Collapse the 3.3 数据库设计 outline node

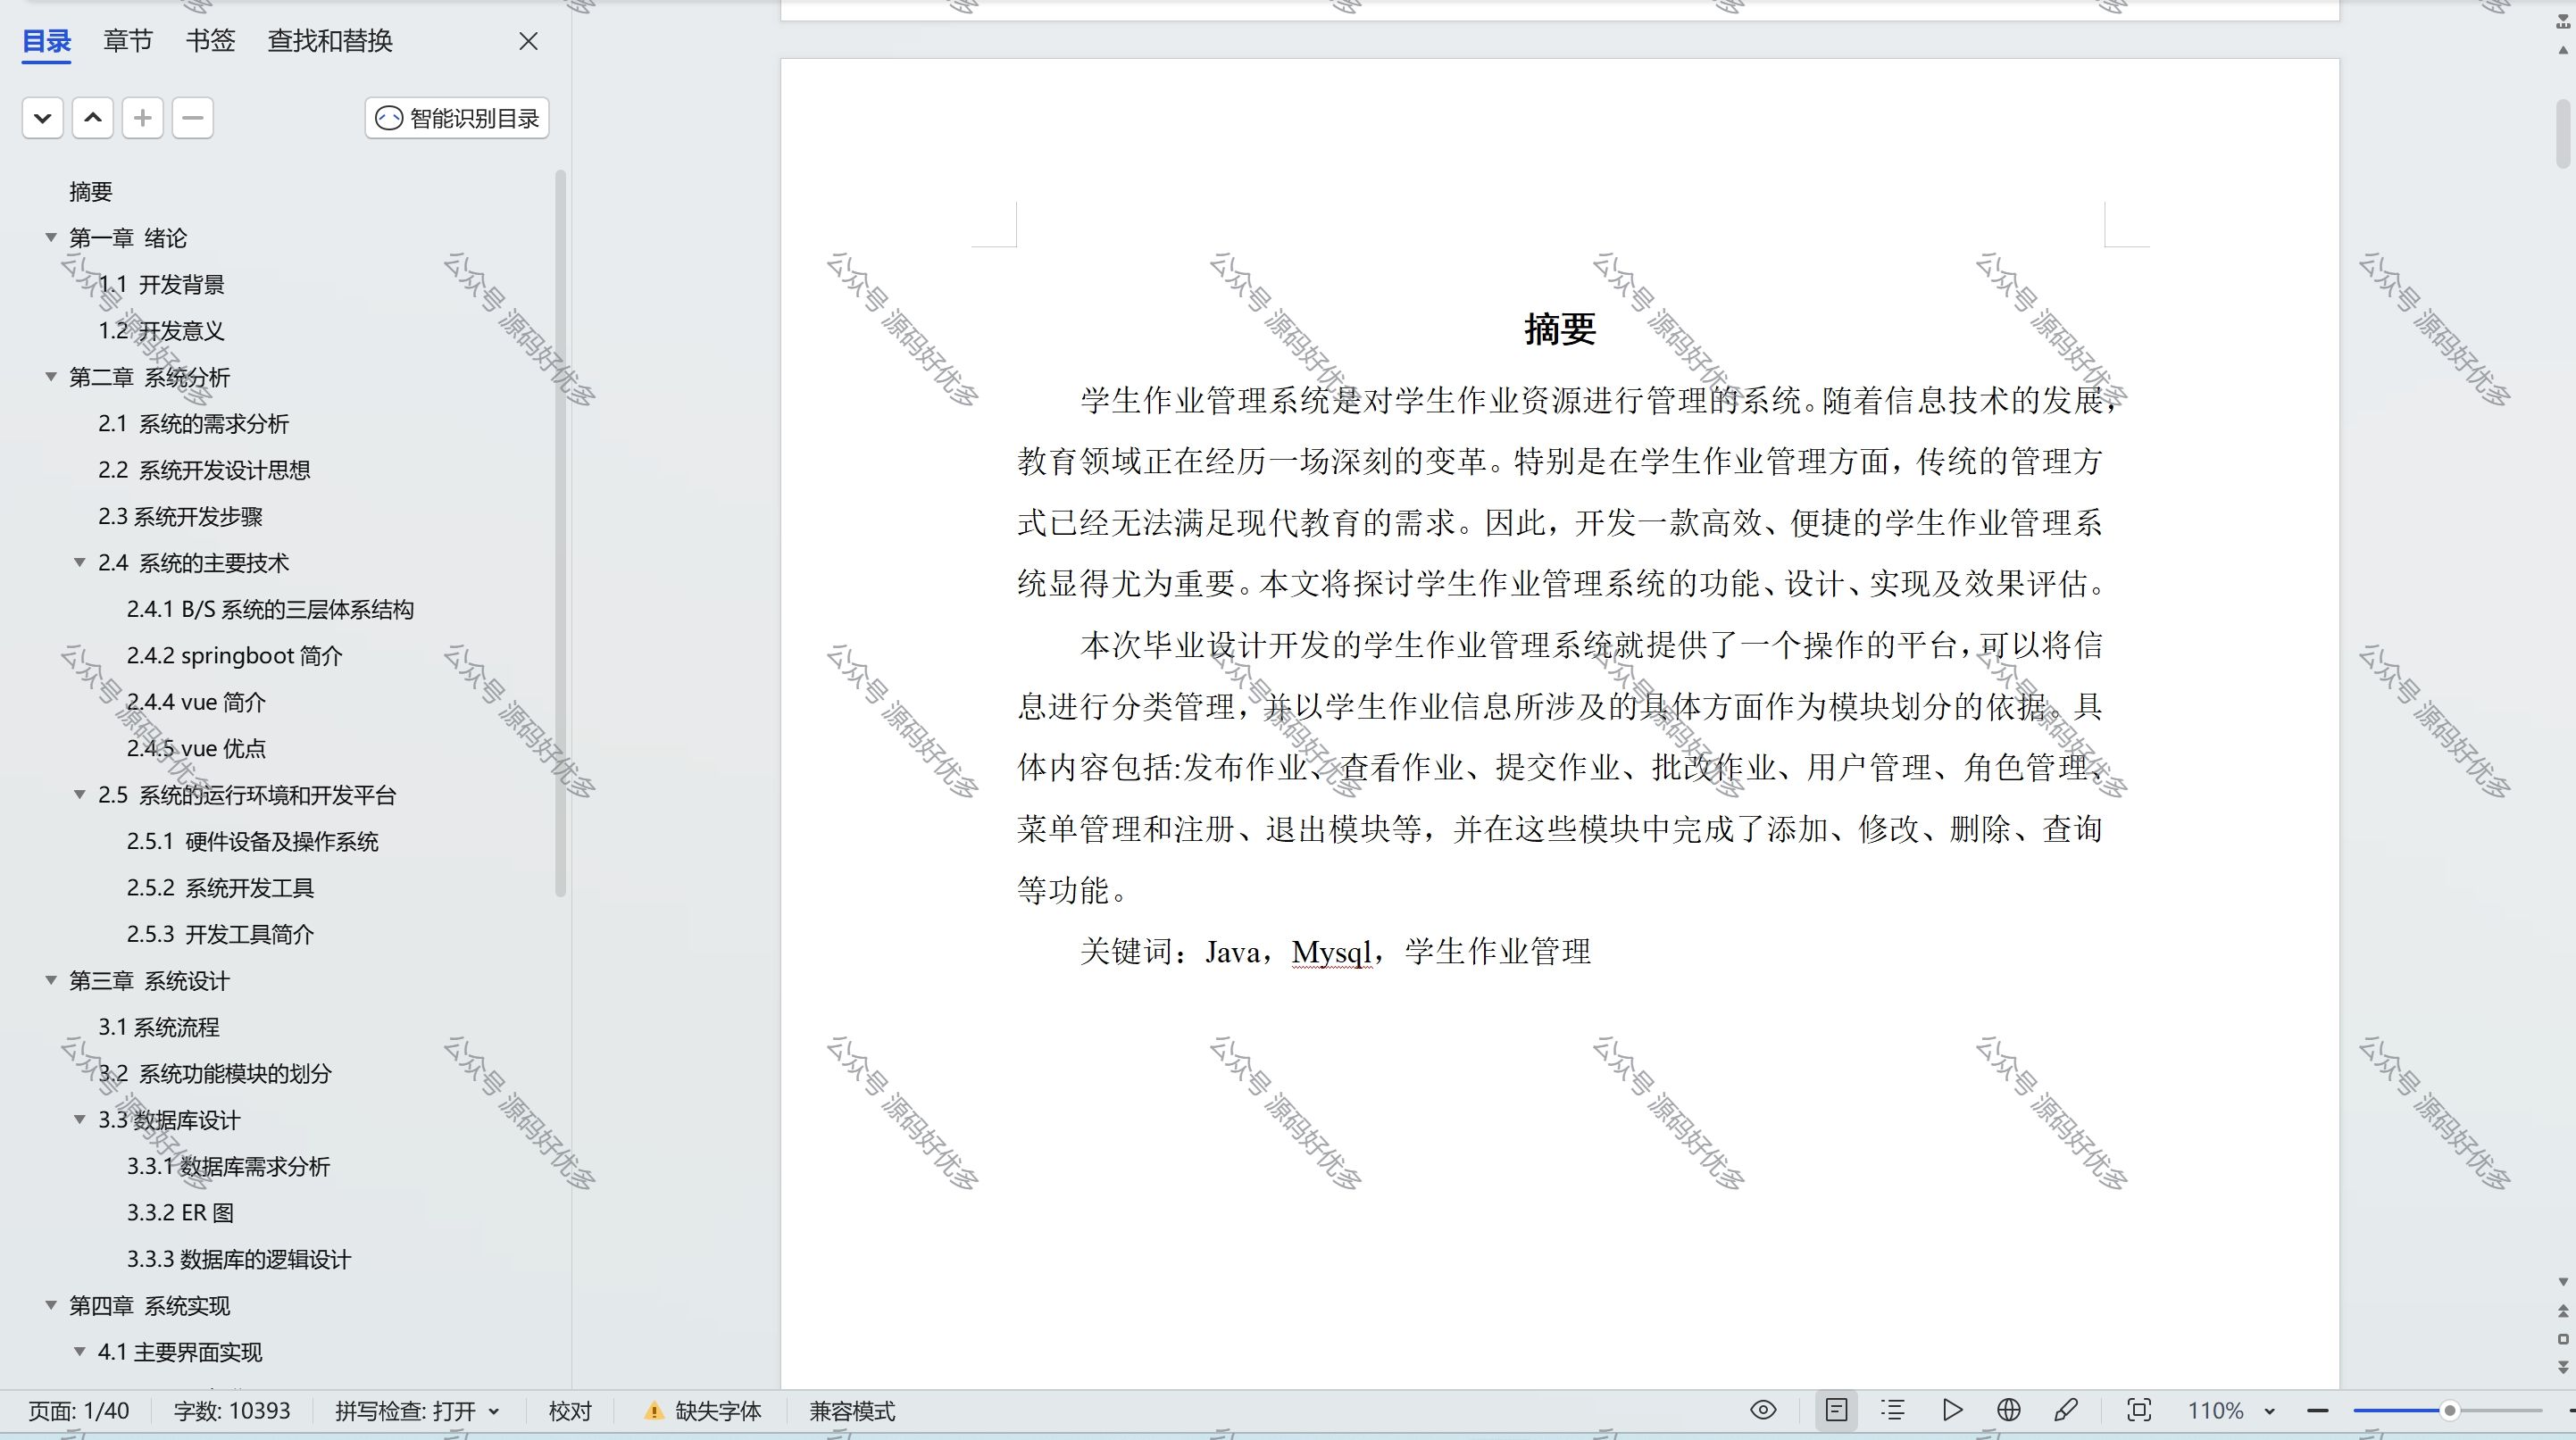click(x=80, y=1120)
